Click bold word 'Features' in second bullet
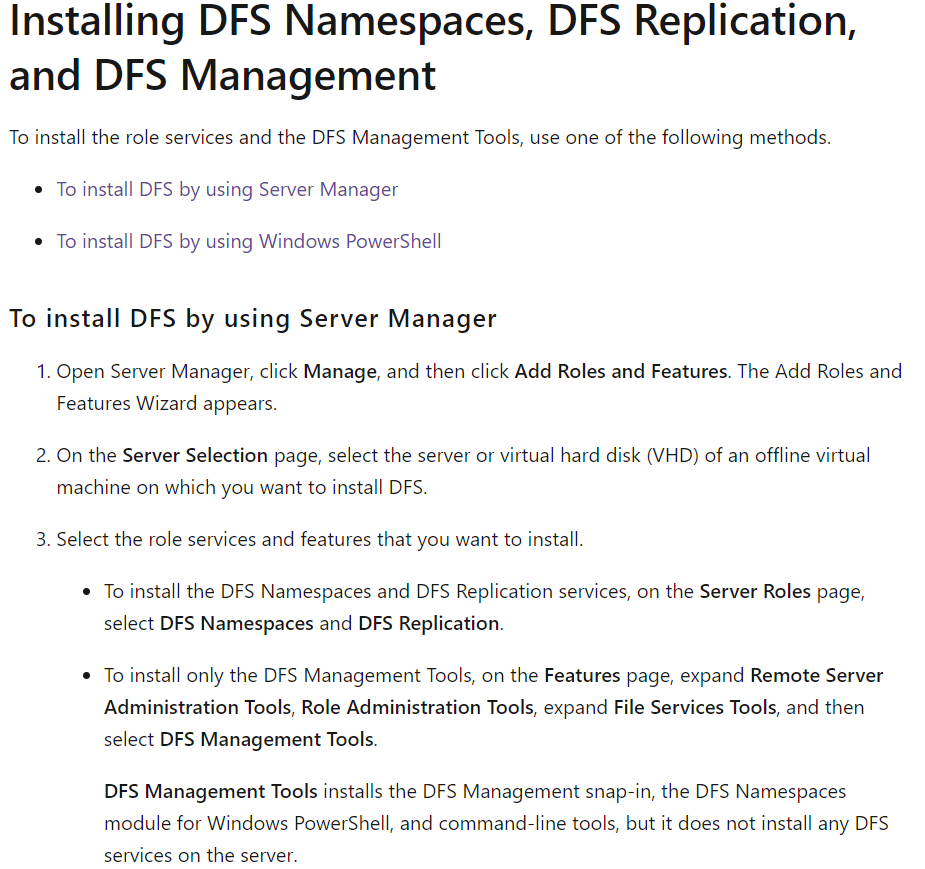Image resolution: width=925 pixels, height=869 pixels. (582, 675)
